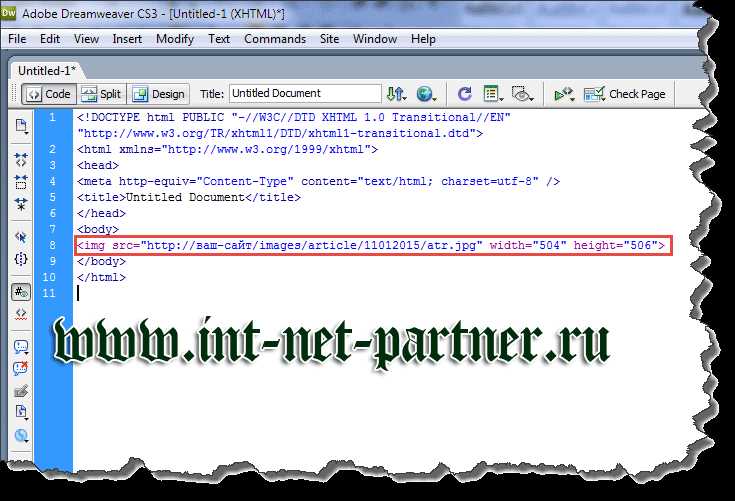Viewport: 735px width, 501px height.
Task: Wrap Tag pencil icon in coding toolbar
Action: tap(21, 391)
